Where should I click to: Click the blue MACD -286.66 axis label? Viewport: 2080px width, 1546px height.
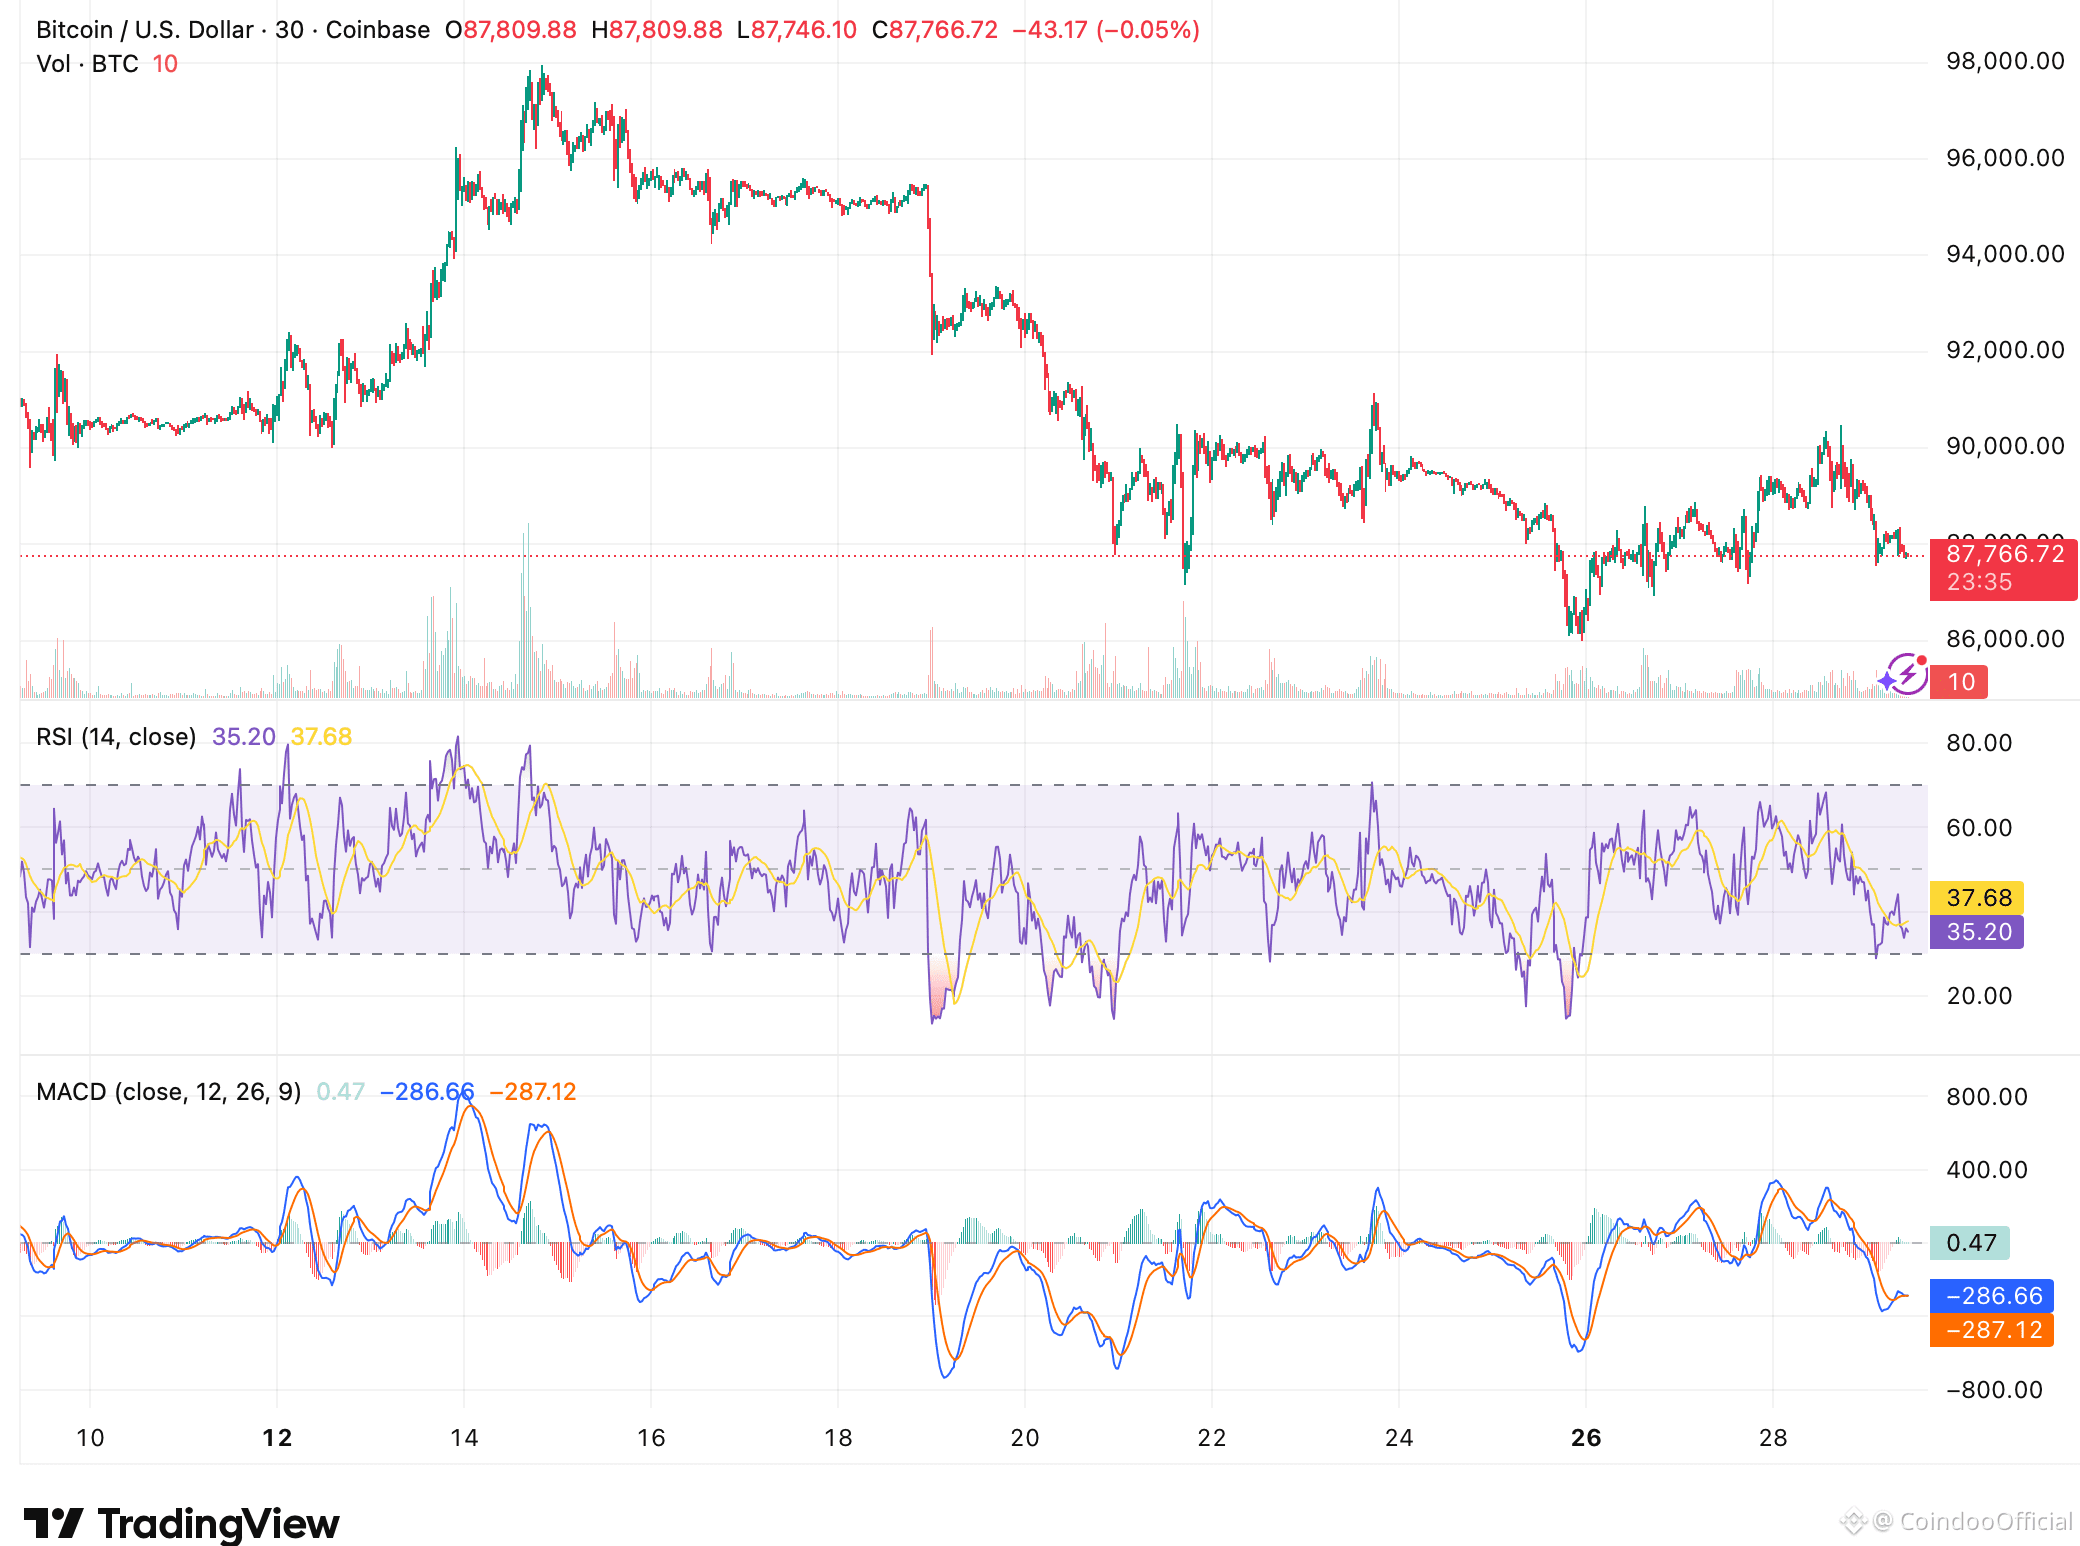pos(1991,1296)
